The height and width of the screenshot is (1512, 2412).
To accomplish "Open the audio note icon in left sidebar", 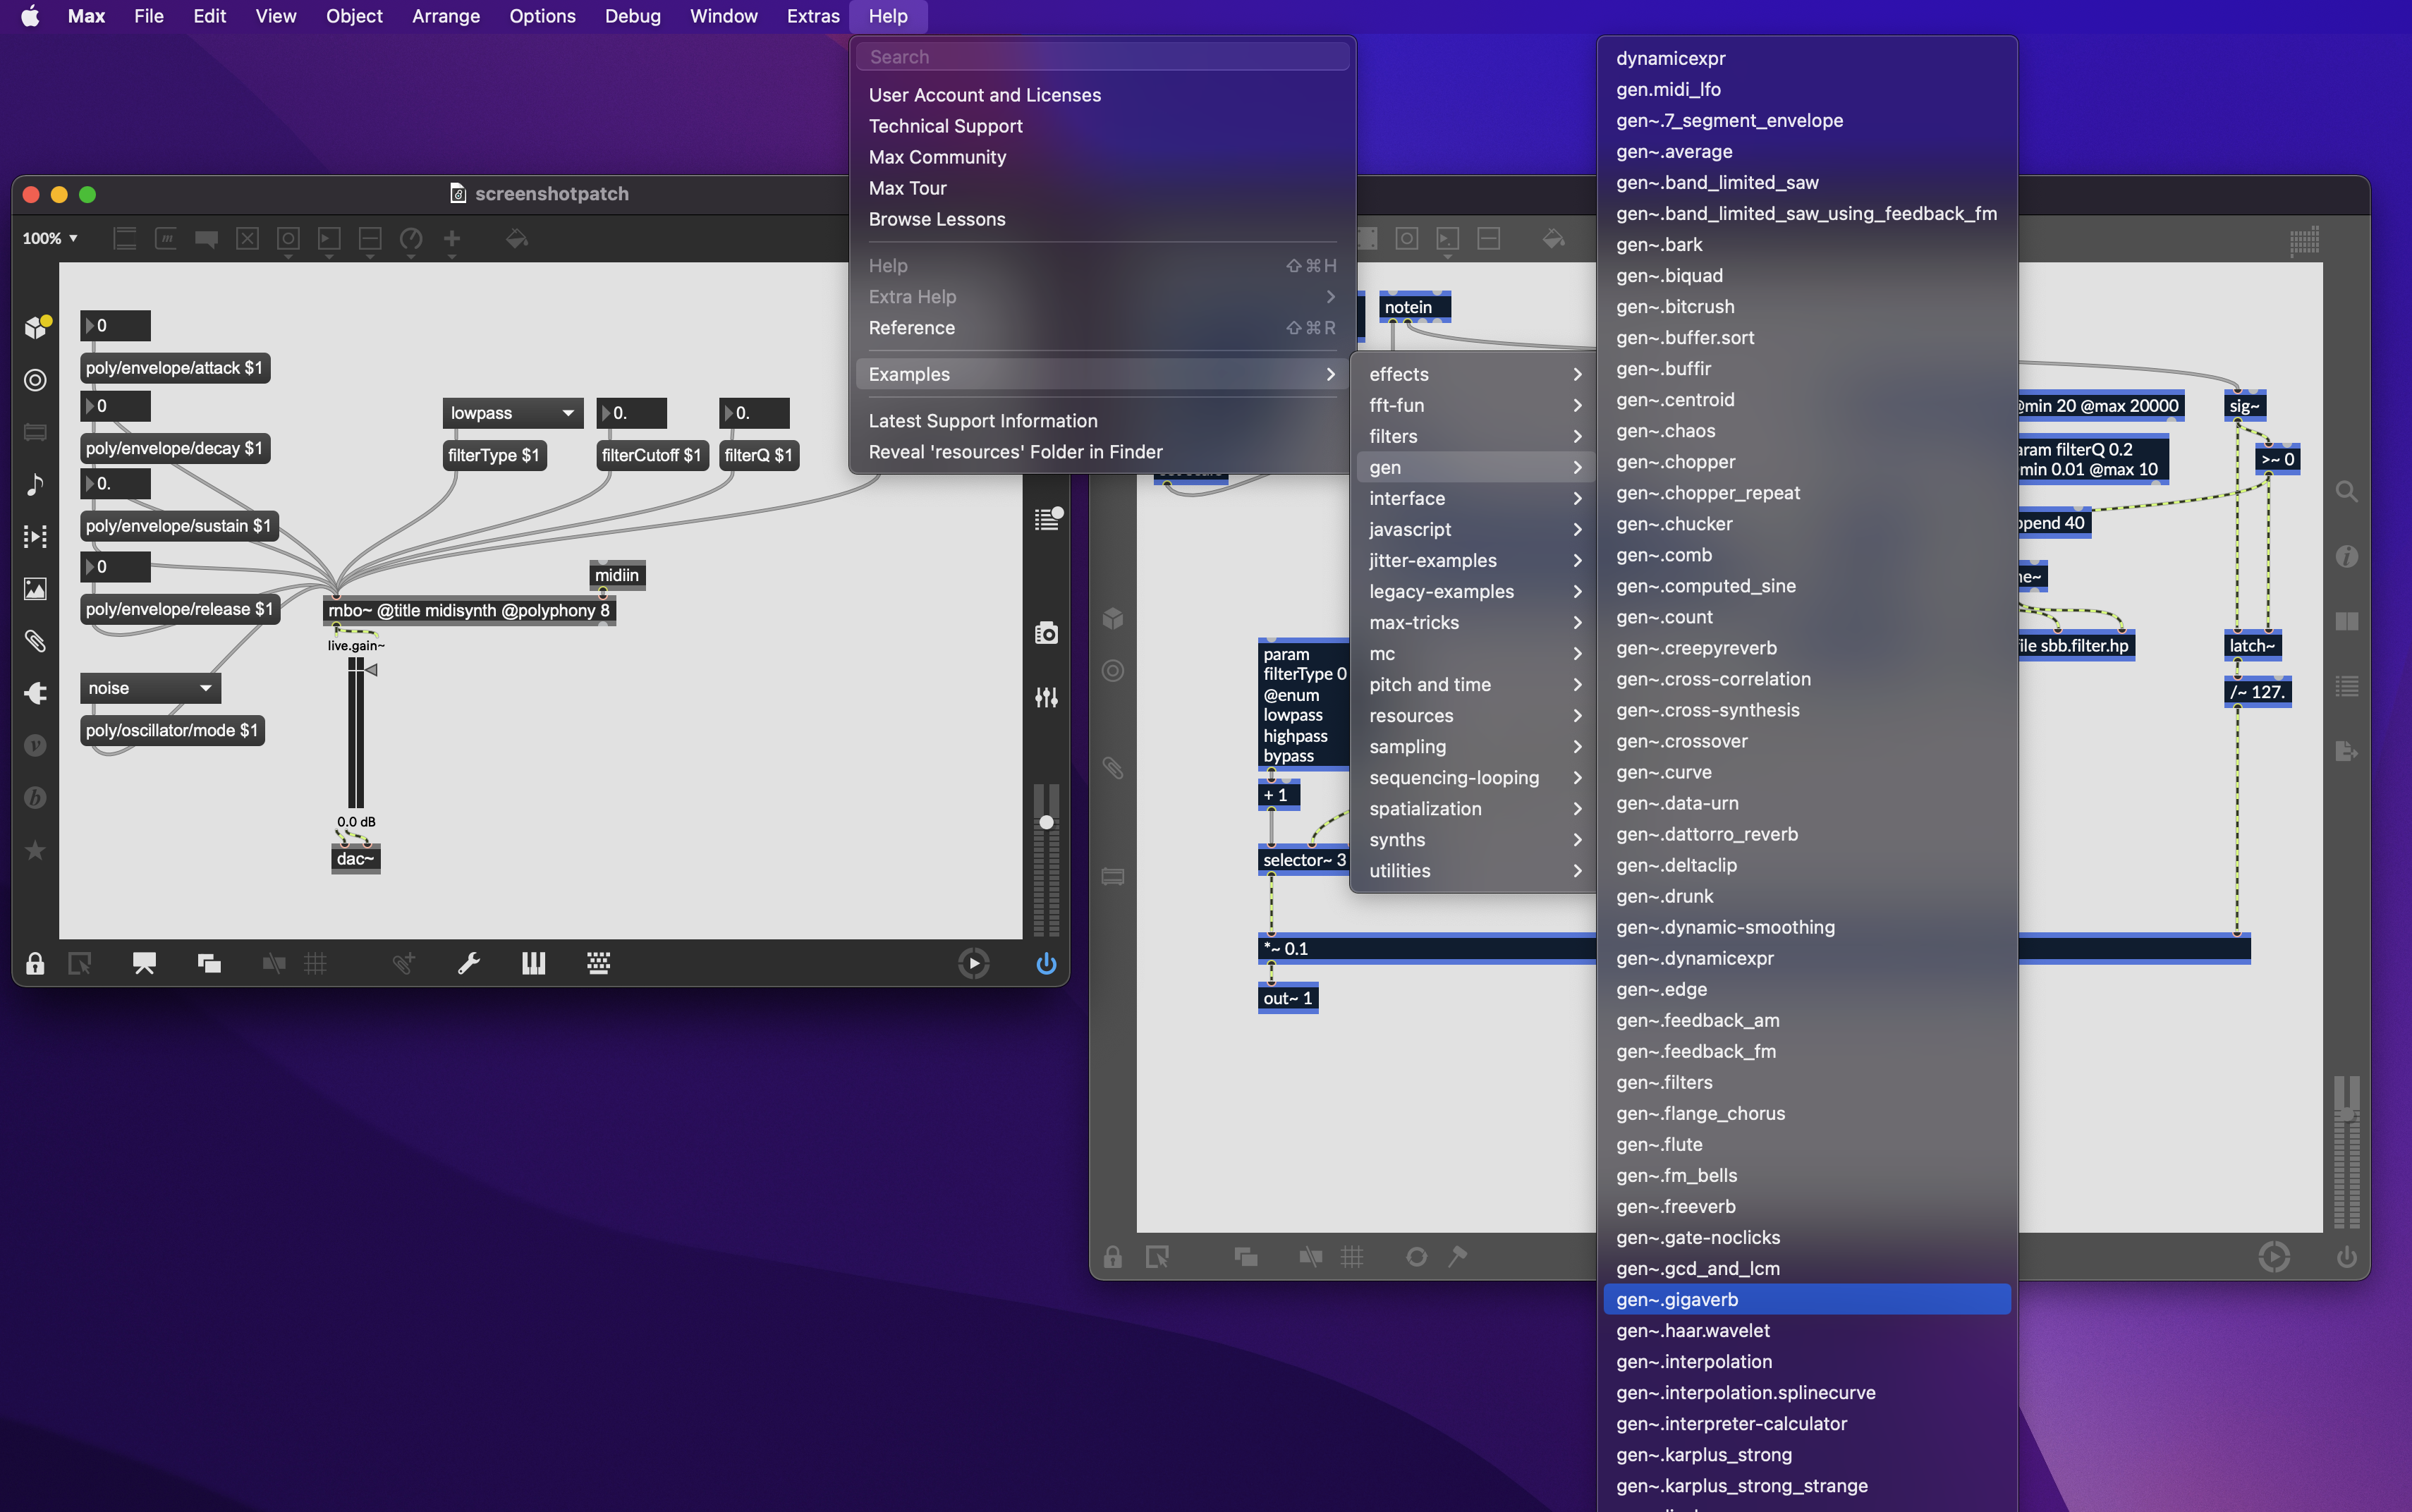I will [35, 484].
